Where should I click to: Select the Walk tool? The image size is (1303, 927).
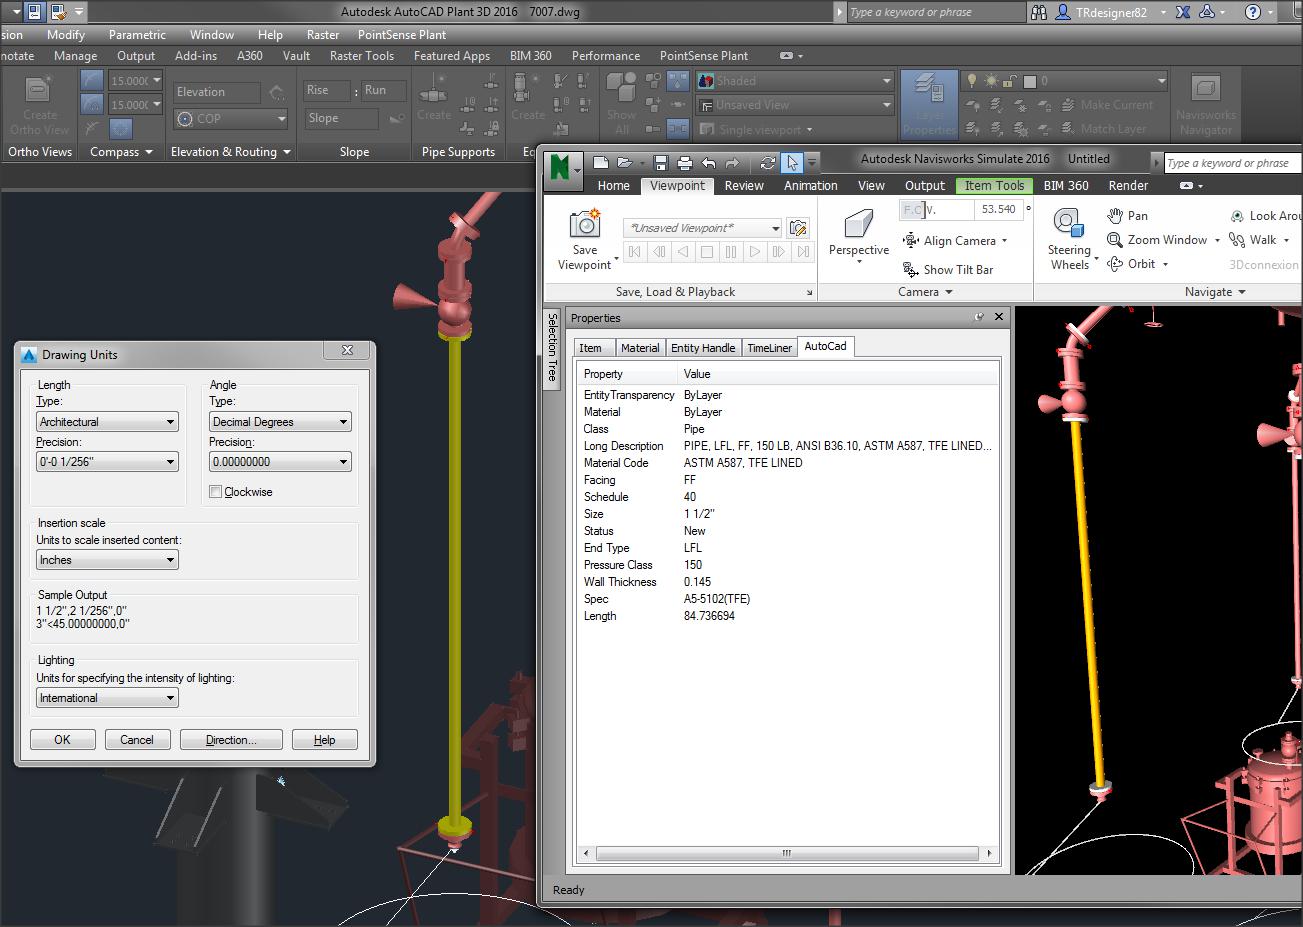[1253, 240]
